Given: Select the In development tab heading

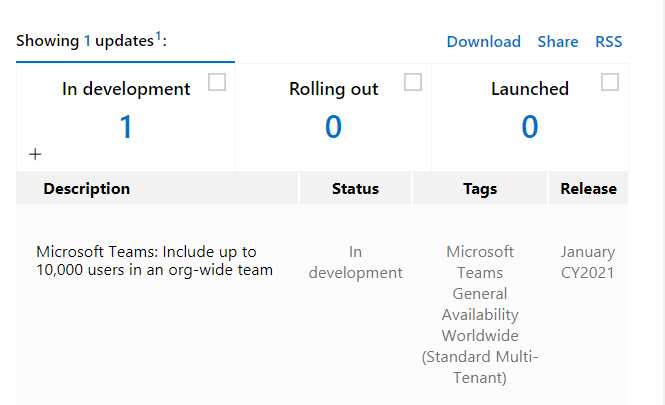Looking at the screenshot, I should (126, 89).
